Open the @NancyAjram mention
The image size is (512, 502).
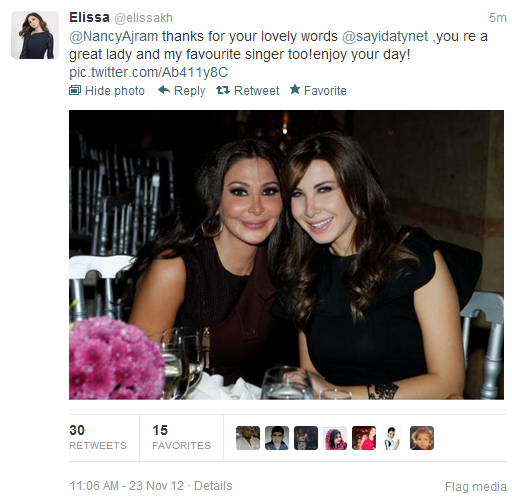click(x=113, y=36)
